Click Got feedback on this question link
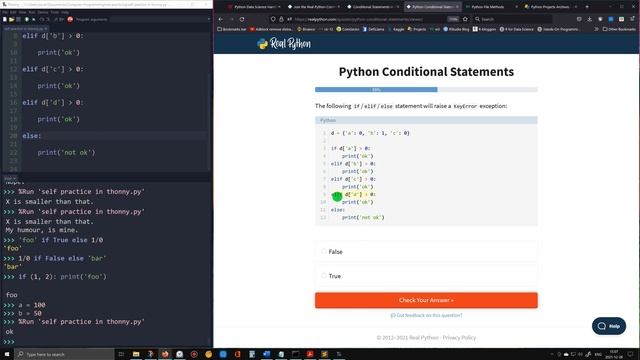This screenshot has height=360, width=640. (x=426, y=315)
